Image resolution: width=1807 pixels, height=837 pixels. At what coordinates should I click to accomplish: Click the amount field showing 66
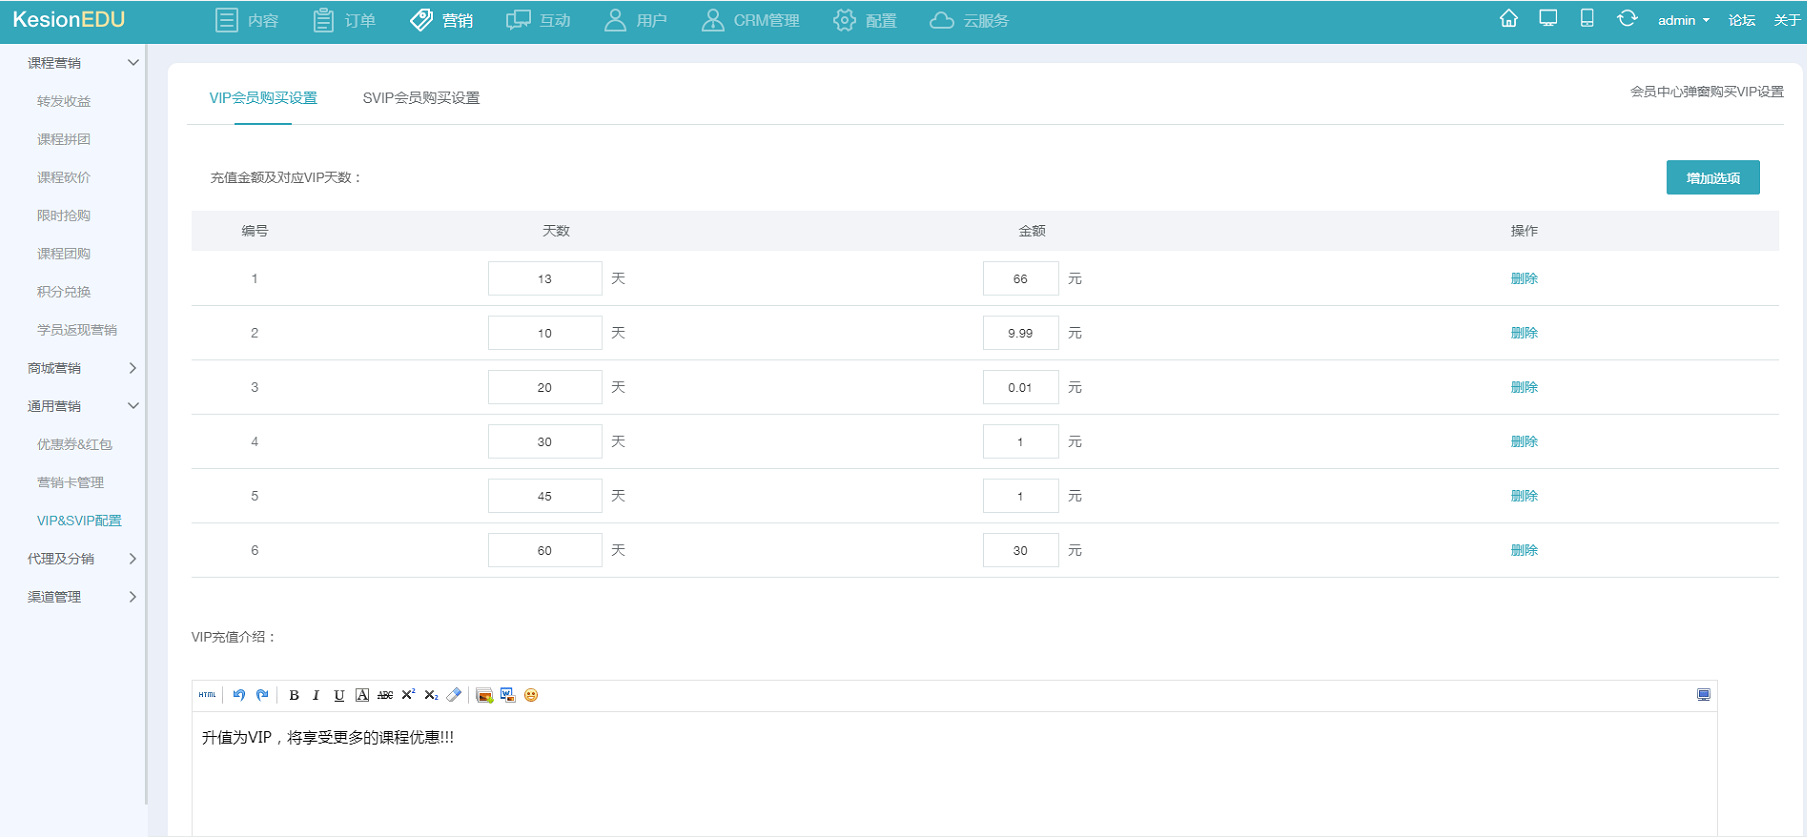pyautogui.click(x=1020, y=279)
